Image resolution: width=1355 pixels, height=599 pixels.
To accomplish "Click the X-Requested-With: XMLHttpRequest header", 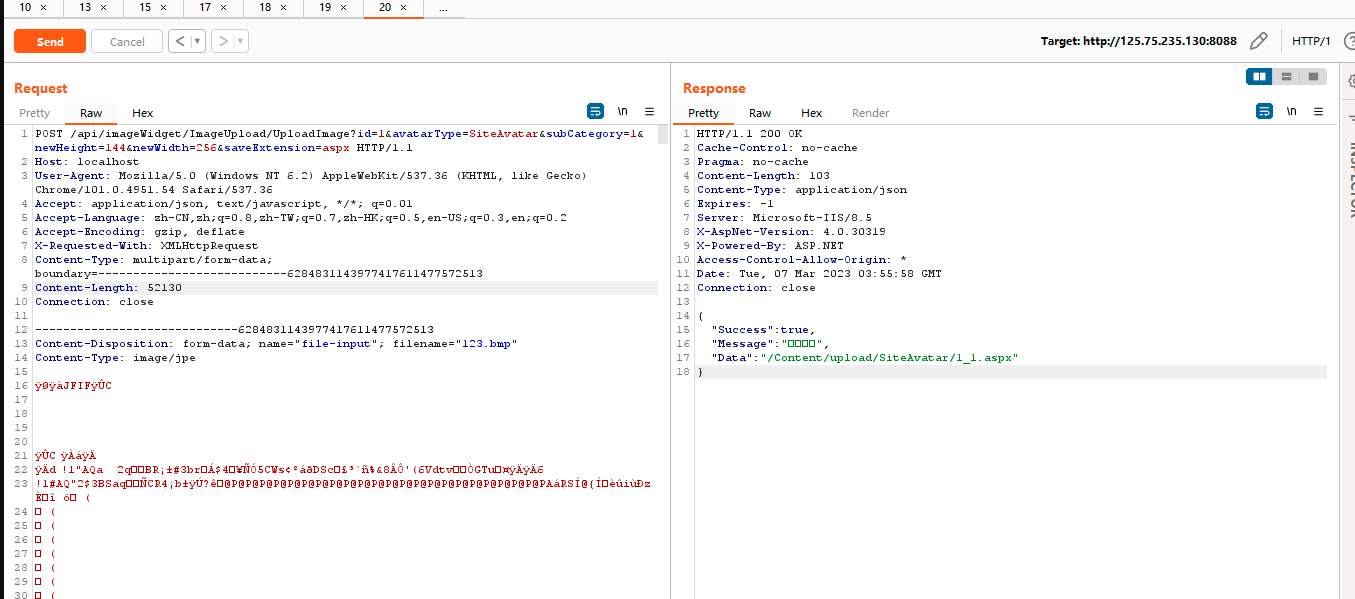I will (146, 246).
